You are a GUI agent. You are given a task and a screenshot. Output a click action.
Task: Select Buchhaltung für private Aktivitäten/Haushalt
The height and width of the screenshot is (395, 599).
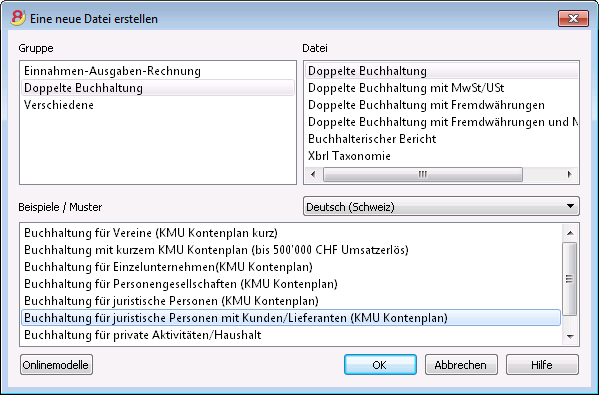click(x=142, y=335)
